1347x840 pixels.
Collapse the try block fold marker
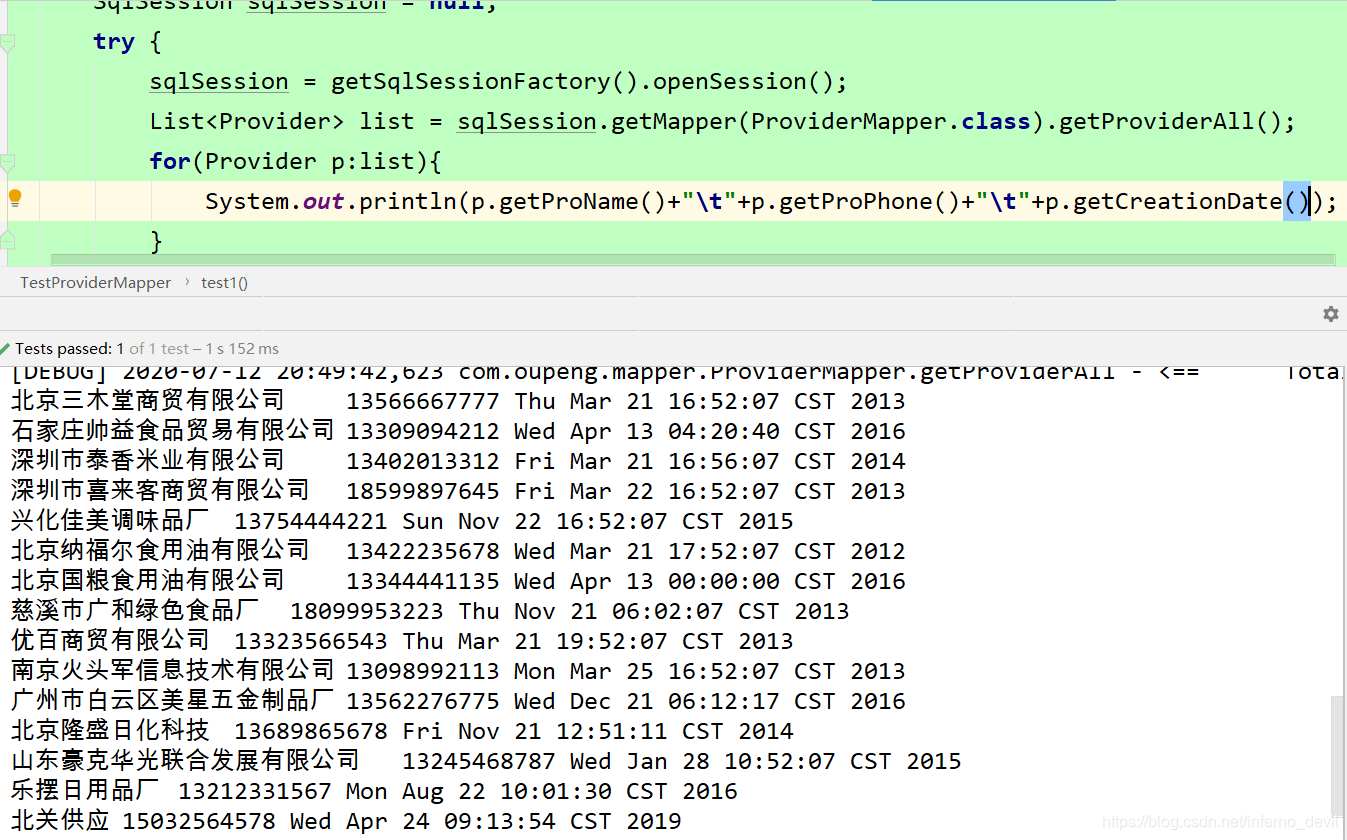(x=7, y=42)
